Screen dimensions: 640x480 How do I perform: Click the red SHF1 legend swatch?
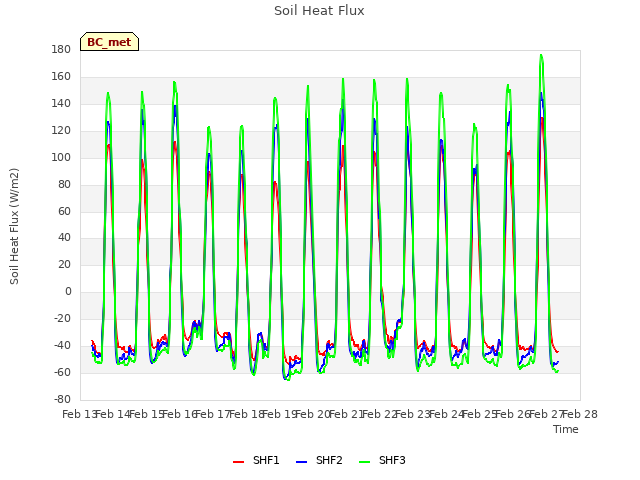point(238,462)
